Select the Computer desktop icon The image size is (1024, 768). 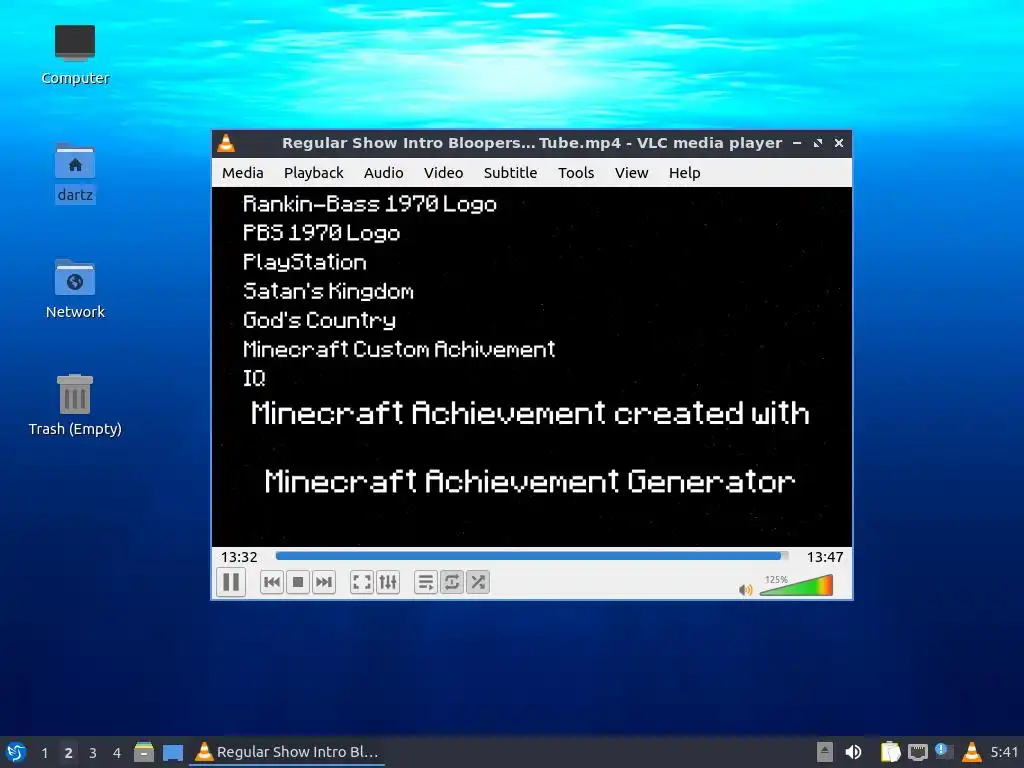(x=75, y=55)
